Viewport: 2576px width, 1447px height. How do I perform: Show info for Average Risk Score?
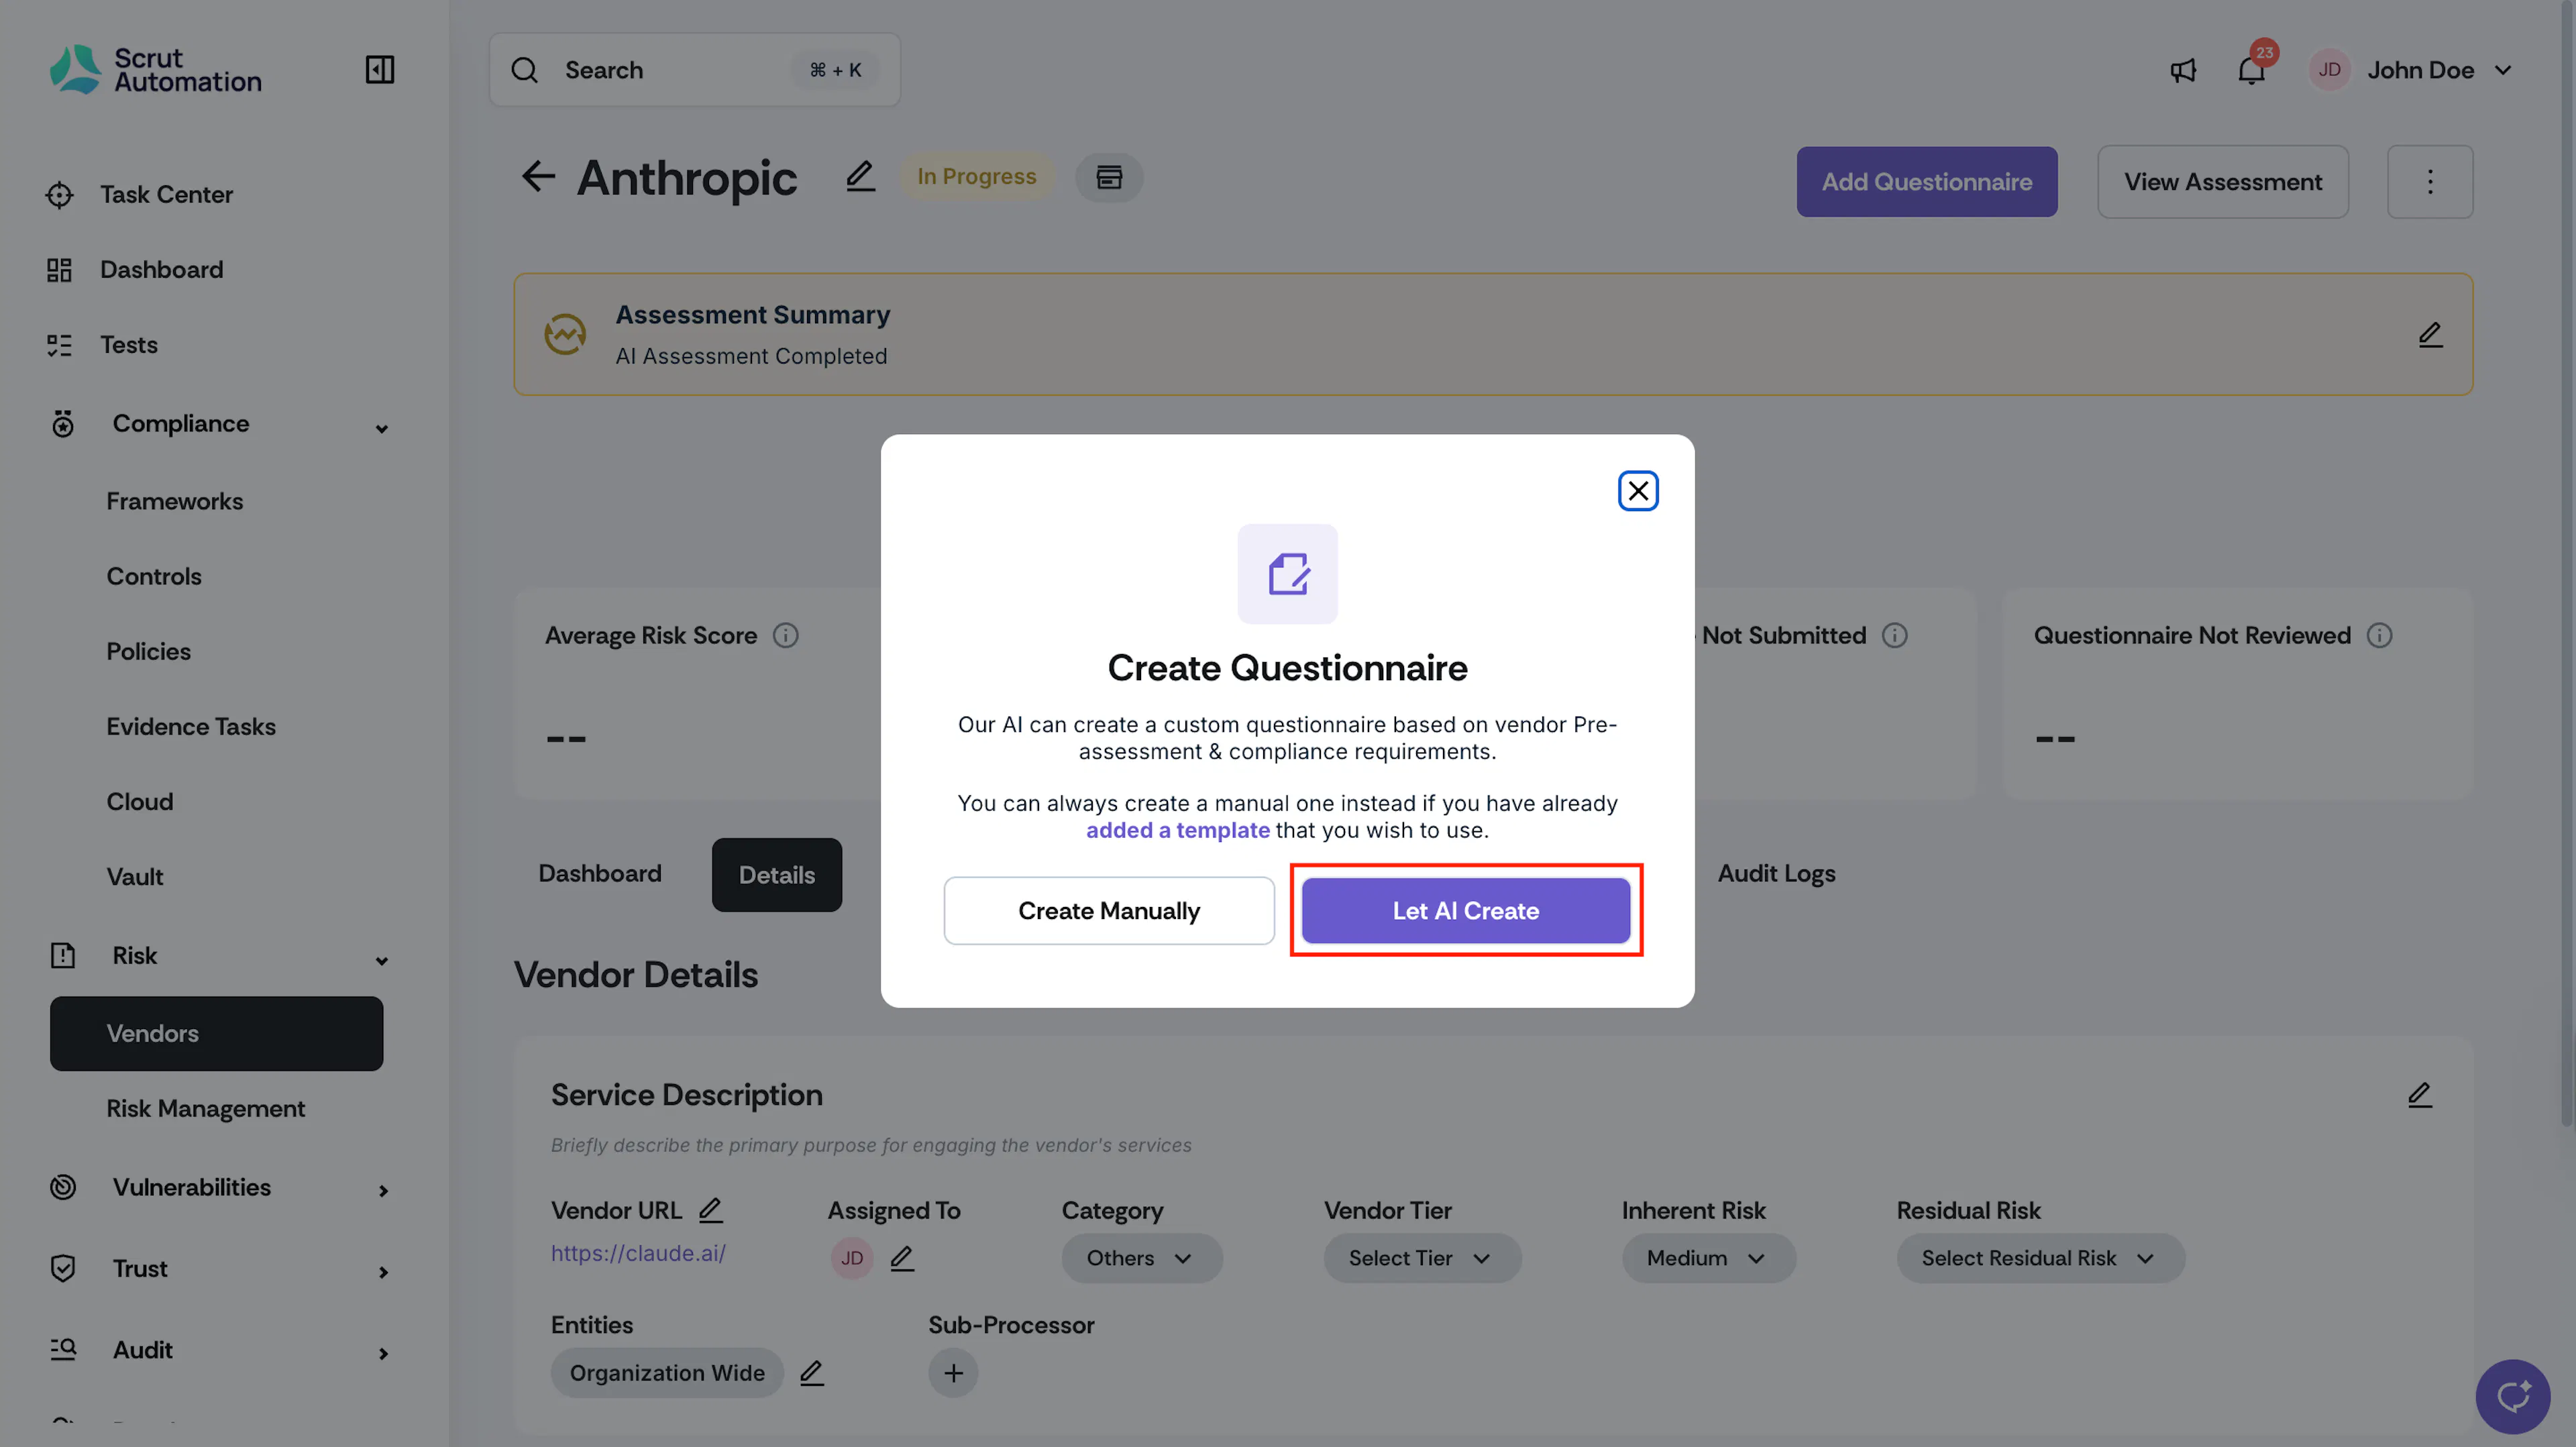coord(786,635)
